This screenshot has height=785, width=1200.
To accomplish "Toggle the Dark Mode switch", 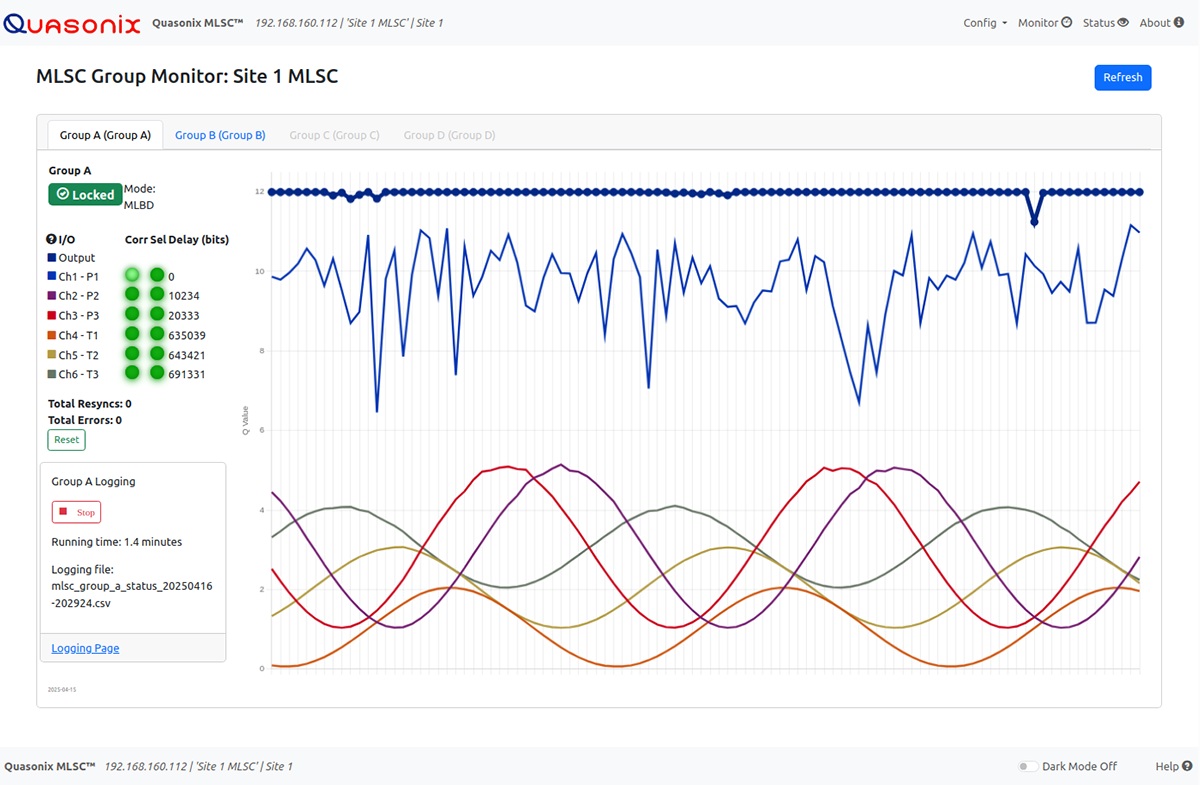I will [x=1027, y=767].
